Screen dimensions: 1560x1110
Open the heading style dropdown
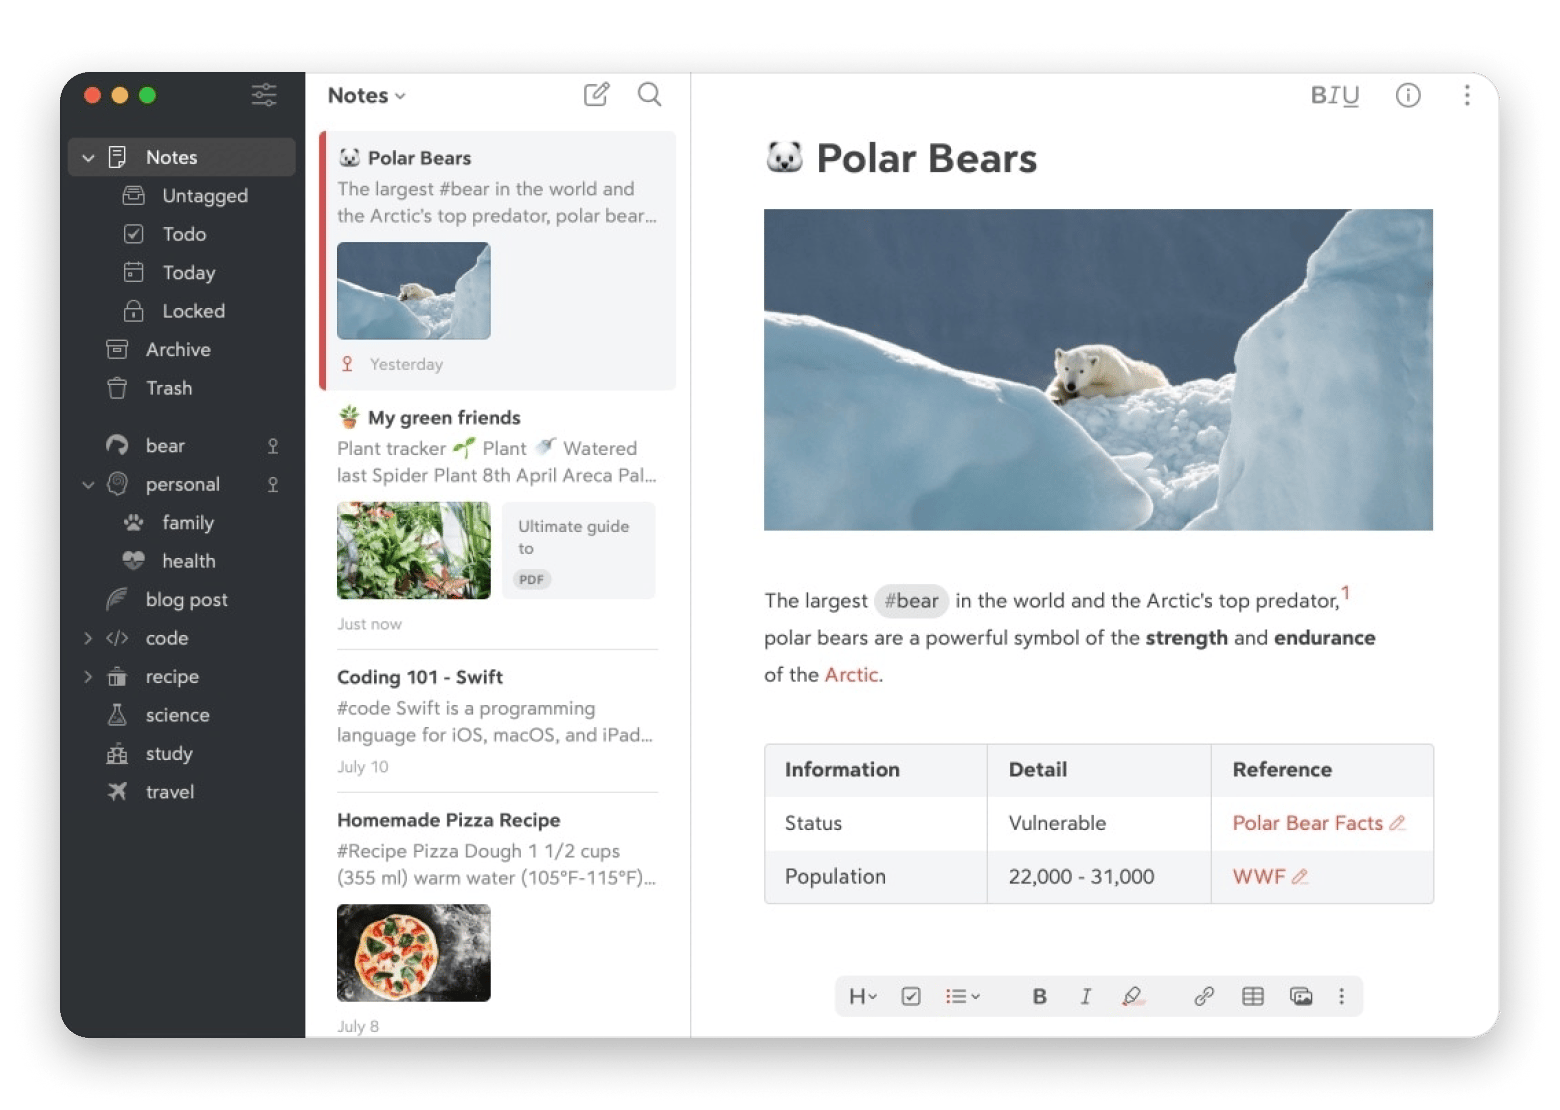pyautogui.click(x=862, y=996)
